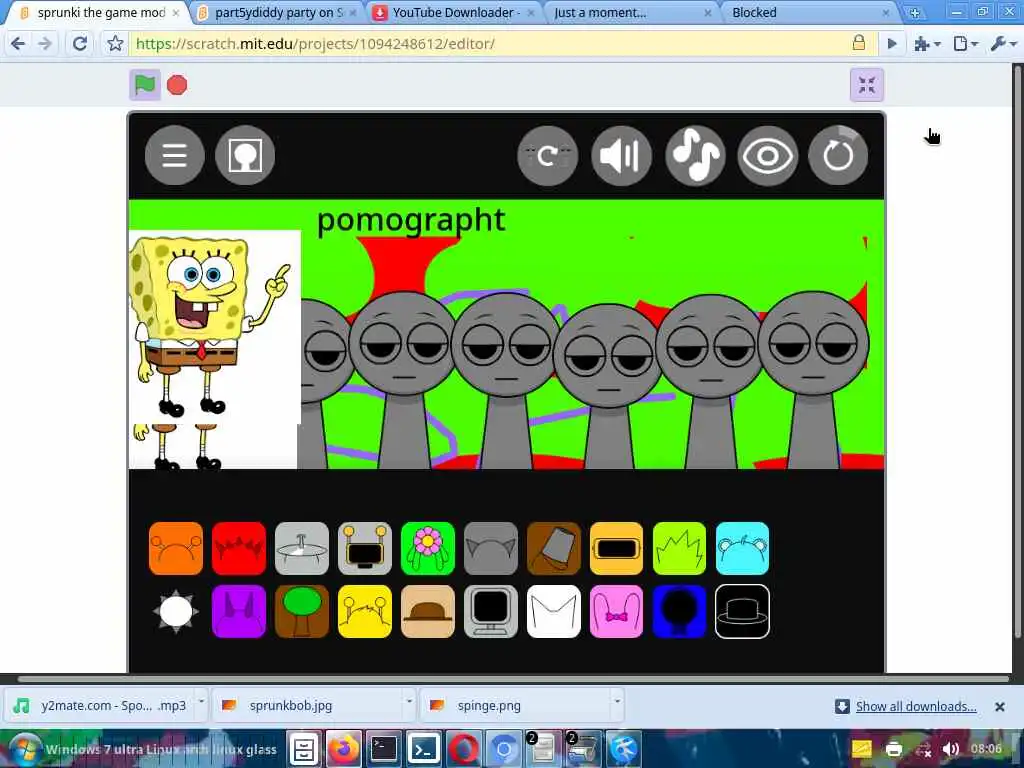Reload the current page
Screen dimensions: 1024x768
(80, 44)
